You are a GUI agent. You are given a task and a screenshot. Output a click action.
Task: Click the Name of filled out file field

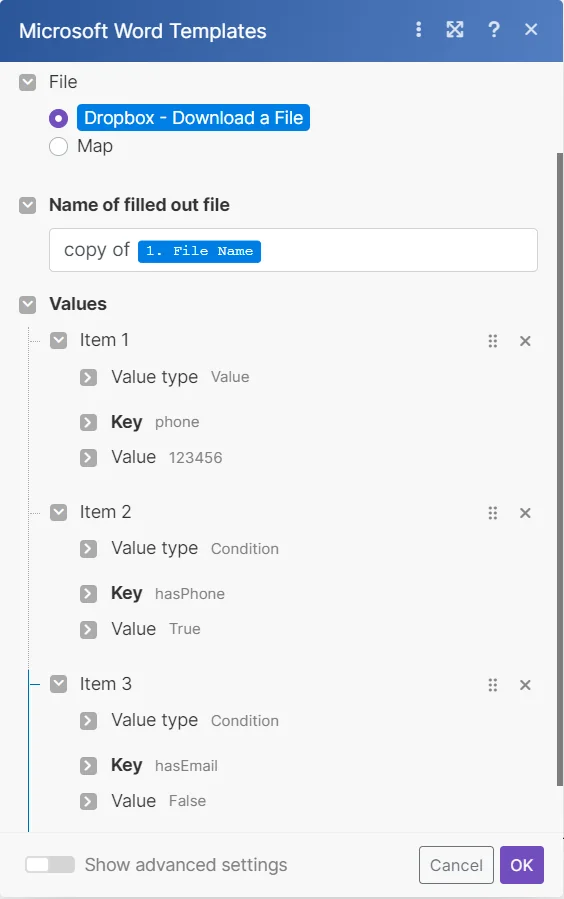(x=293, y=250)
